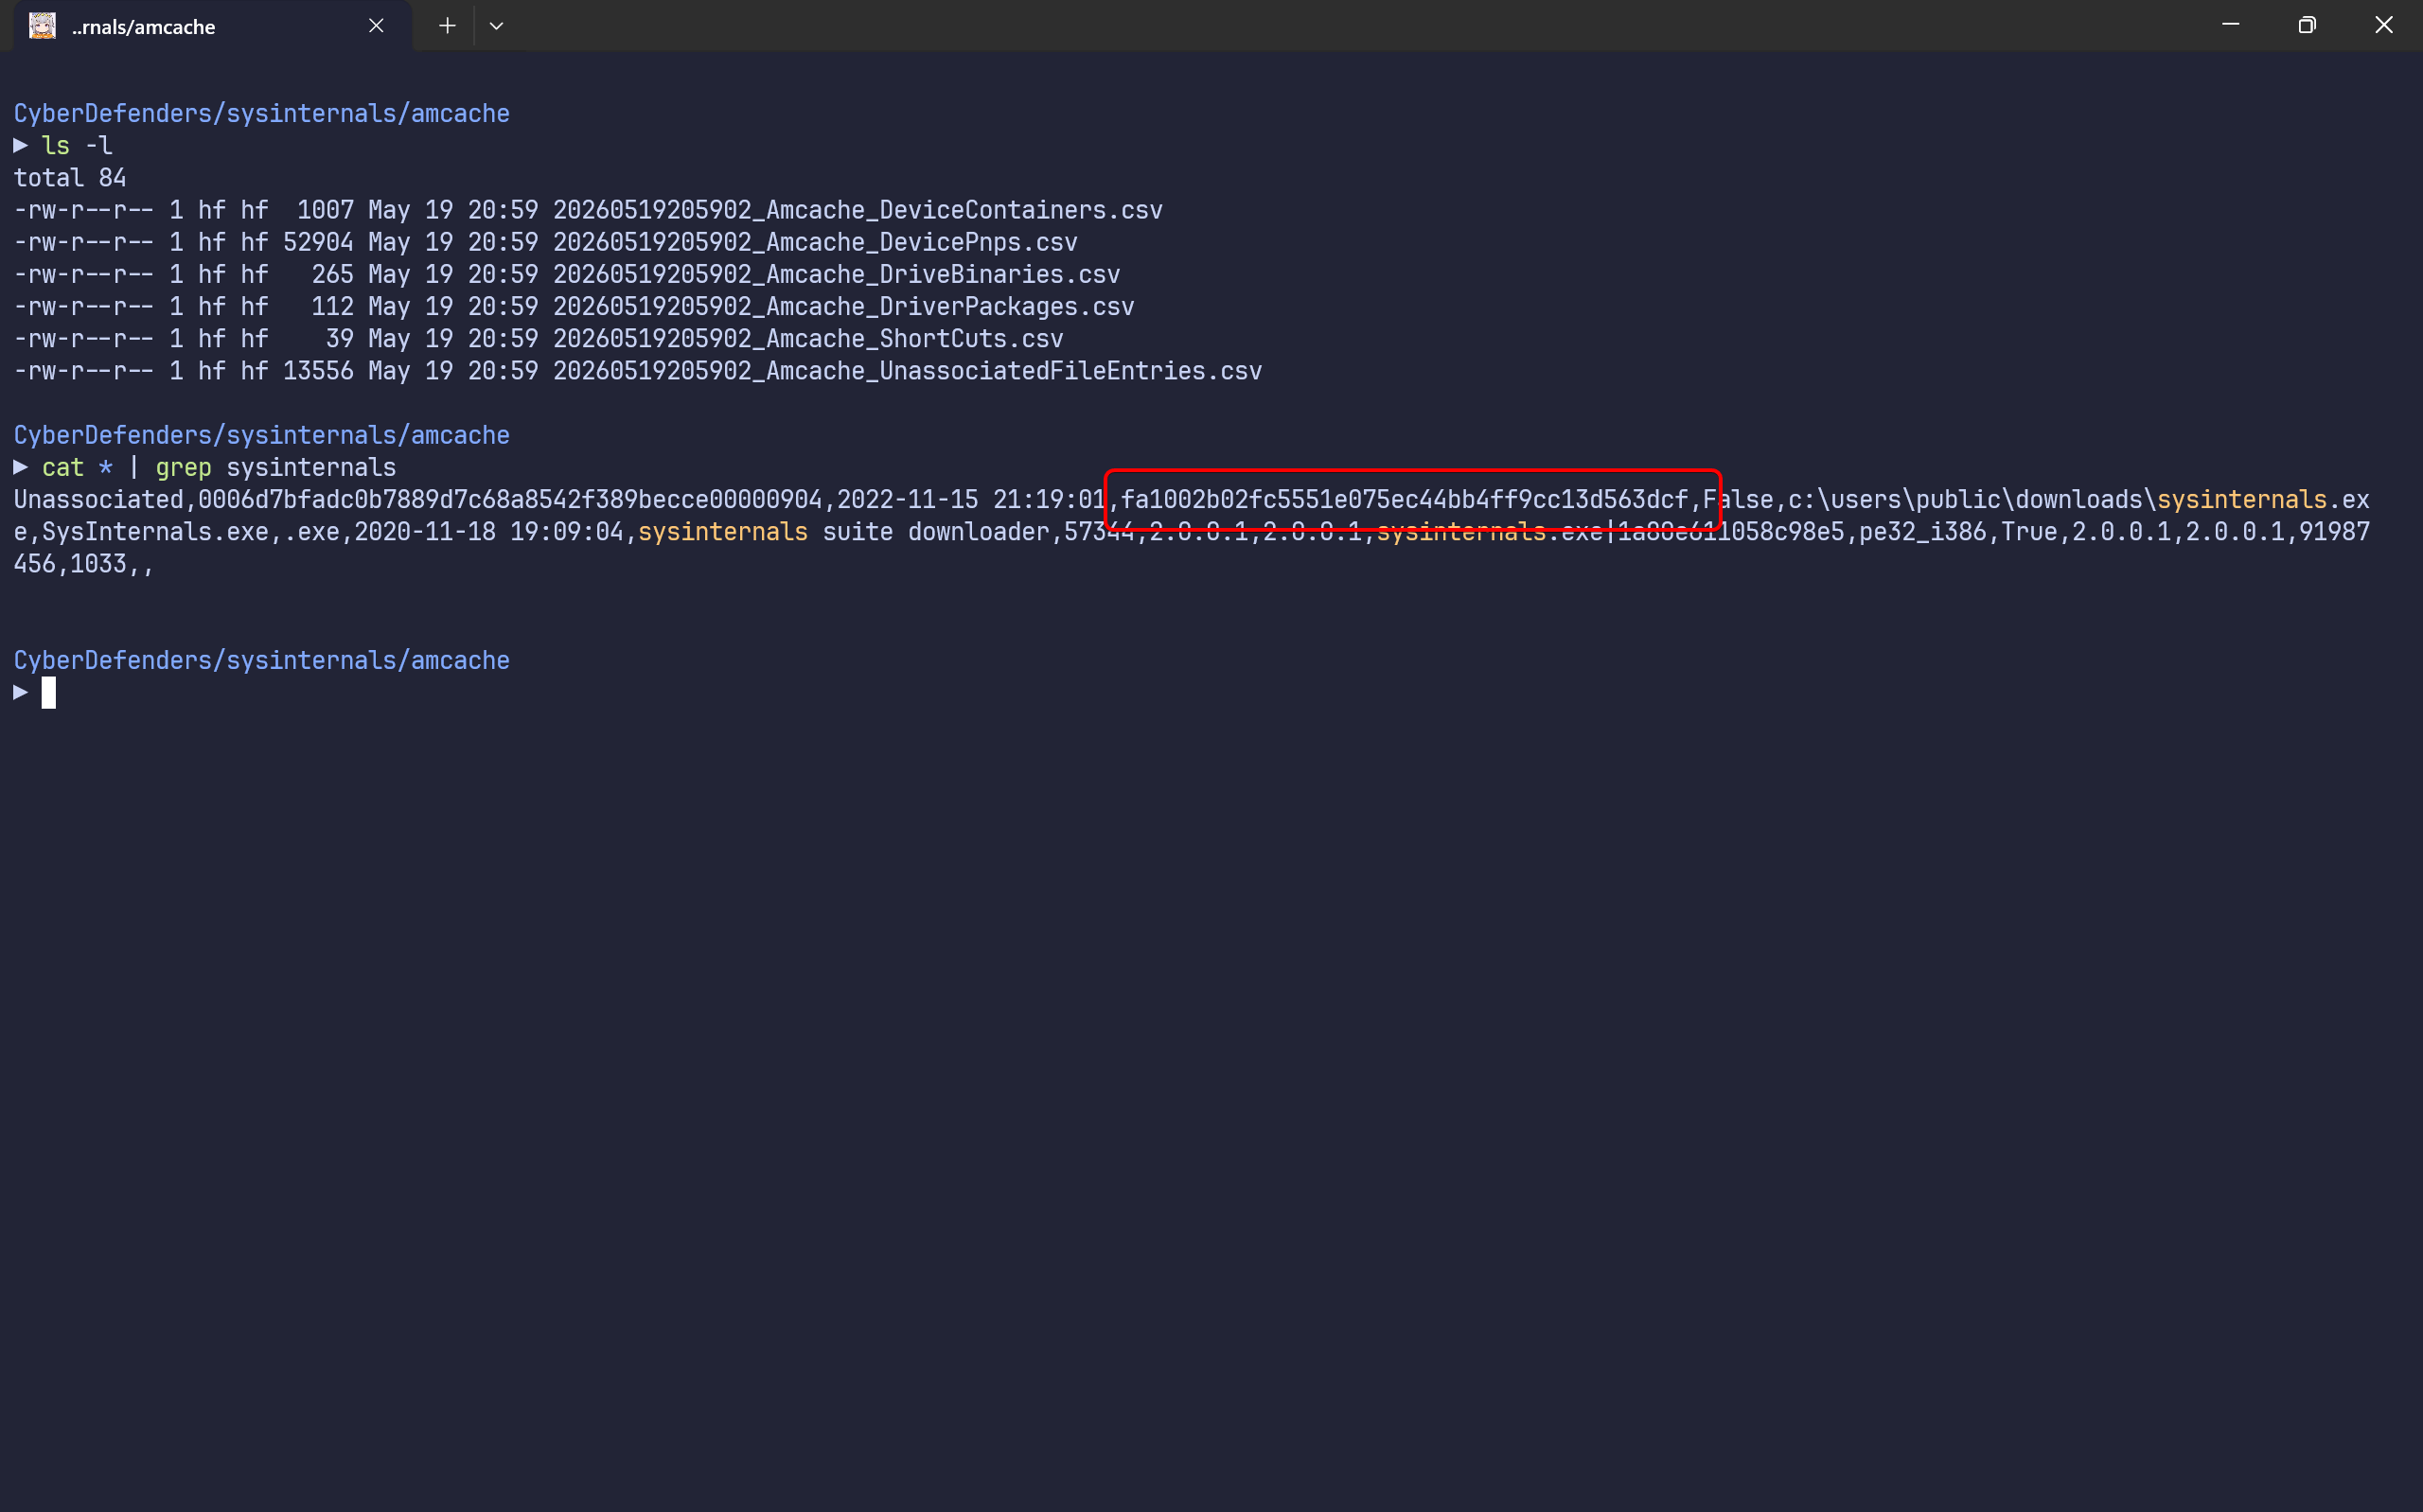Click the terminal tab profile avatar icon
This screenshot has height=1512, width=2423.
(42, 26)
